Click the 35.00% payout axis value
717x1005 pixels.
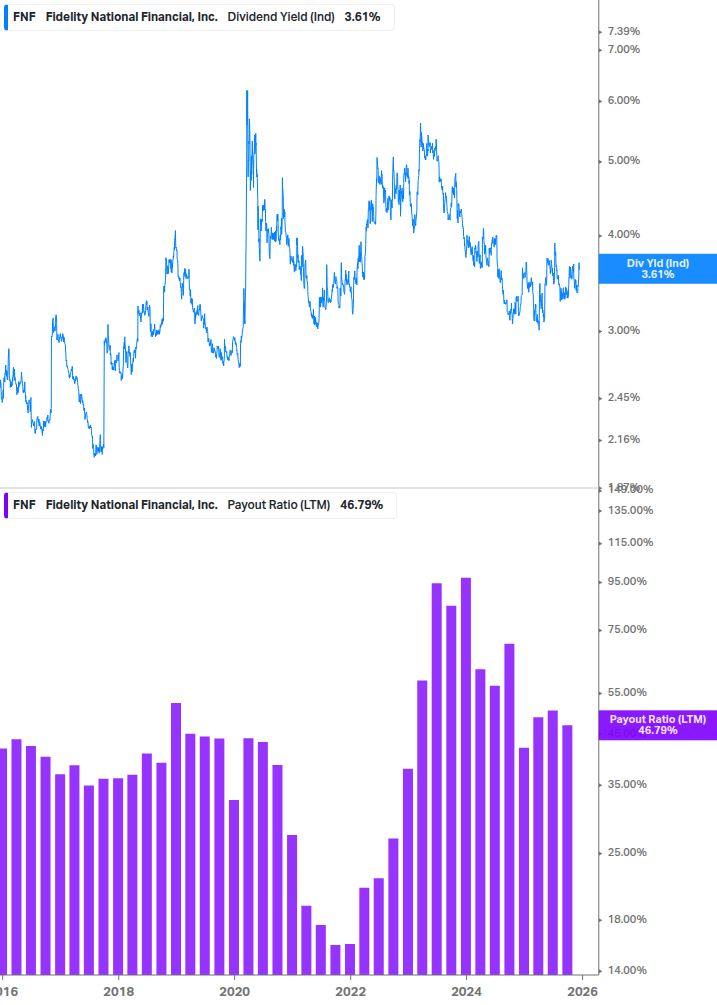click(x=627, y=785)
